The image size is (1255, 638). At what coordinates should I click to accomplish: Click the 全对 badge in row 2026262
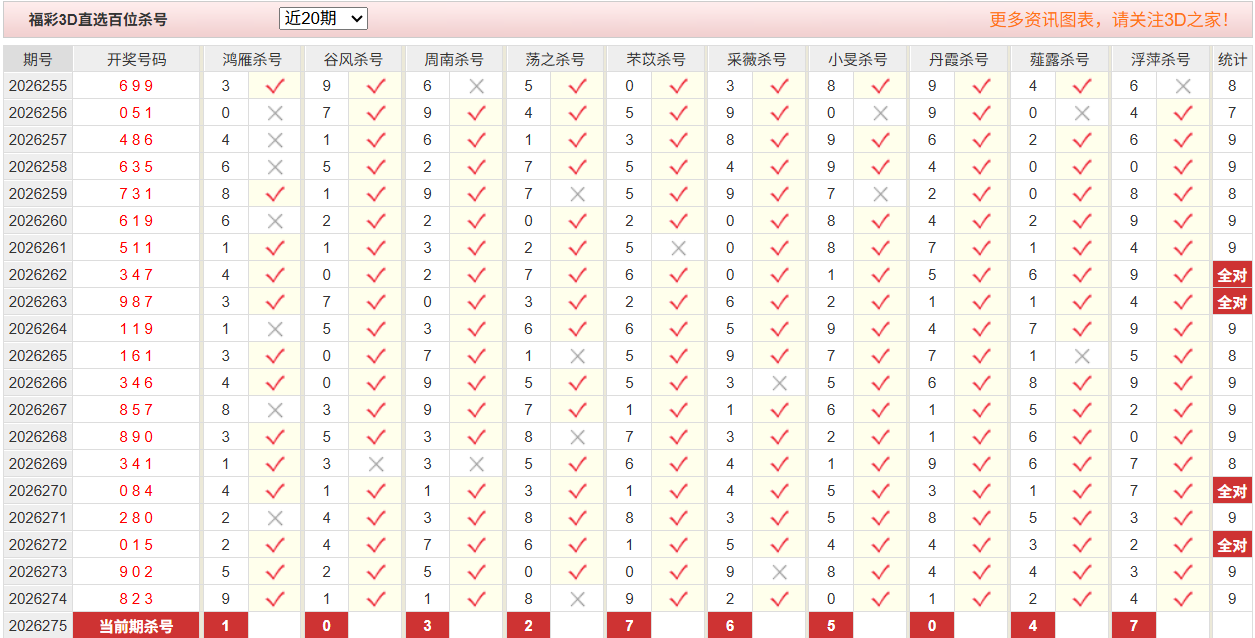click(x=1232, y=275)
